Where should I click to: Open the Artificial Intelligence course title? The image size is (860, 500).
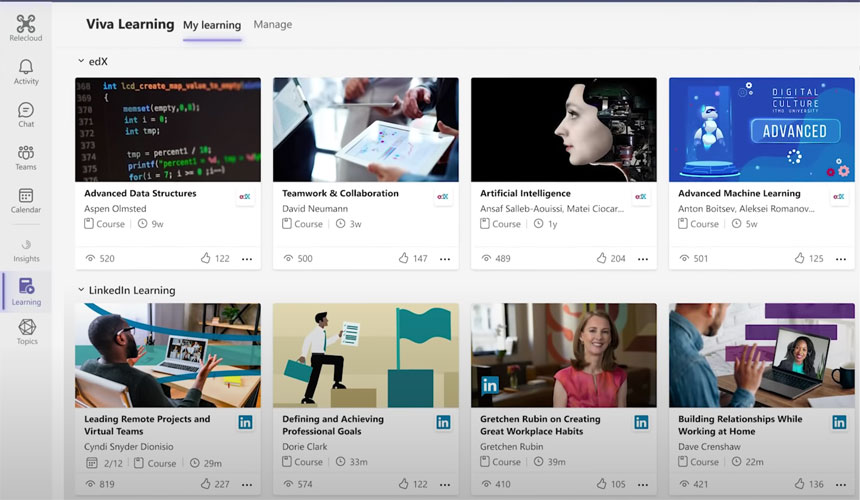pyautogui.click(x=525, y=193)
